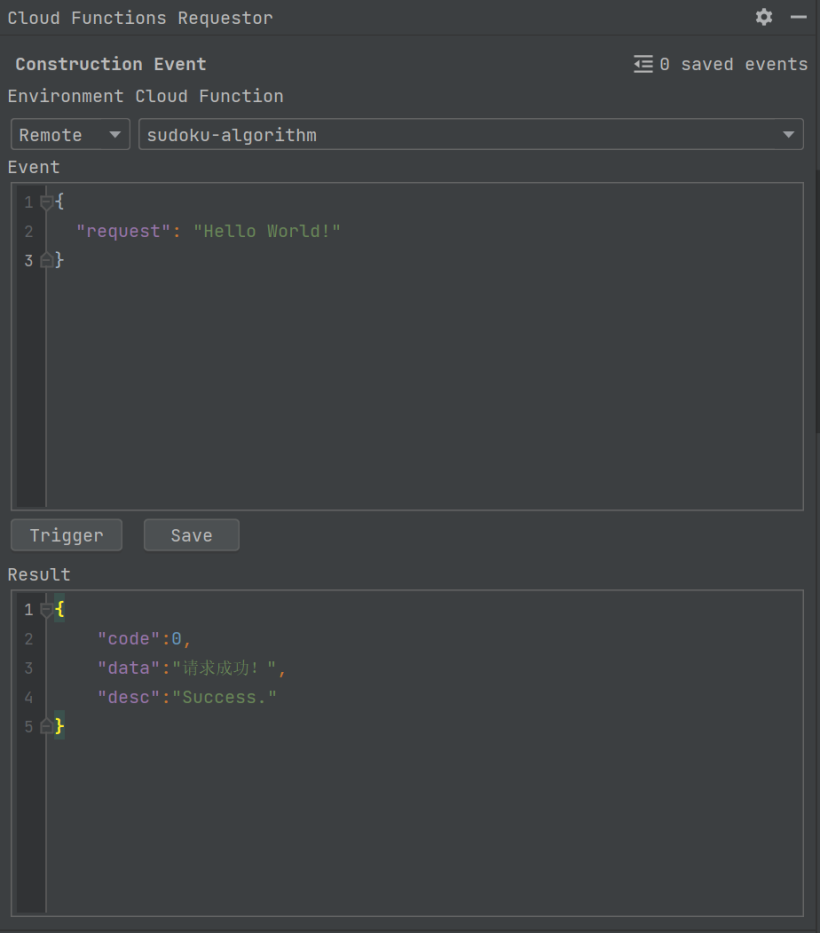Click line number 2 in Event gutter
Image resolution: width=820 pixels, height=933 pixels.
[x=29, y=231]
